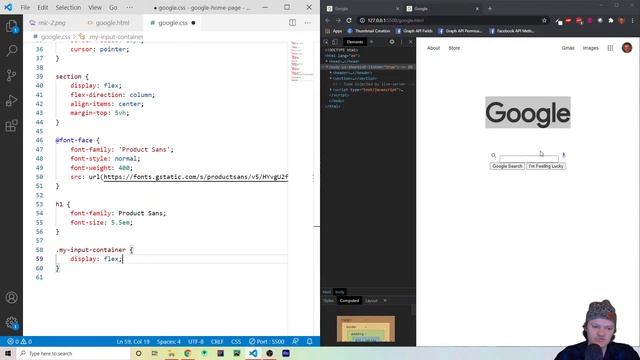Open the Gmail link on Google page
The width and height of the screenshot is (640, 360).
(568, 48)
